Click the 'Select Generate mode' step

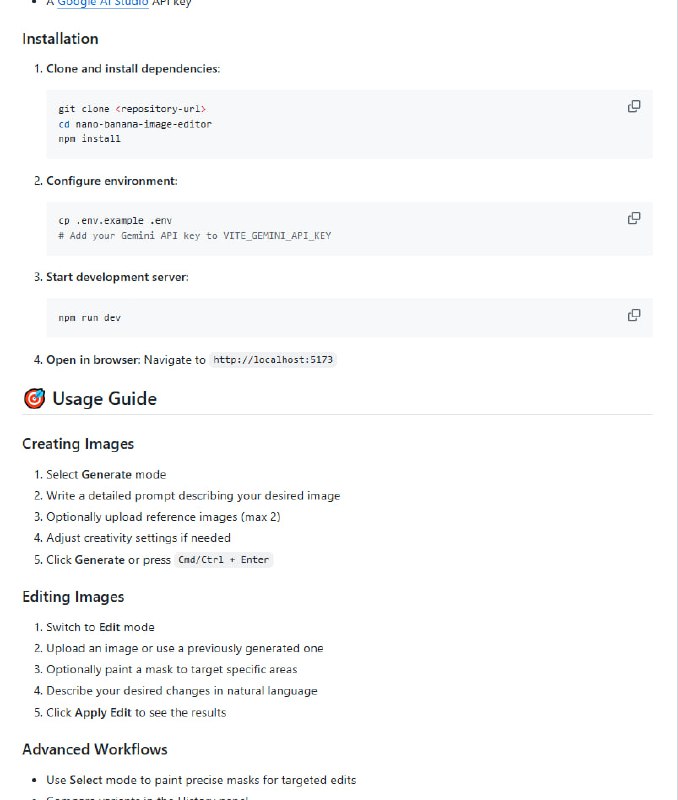pos(106,474)
